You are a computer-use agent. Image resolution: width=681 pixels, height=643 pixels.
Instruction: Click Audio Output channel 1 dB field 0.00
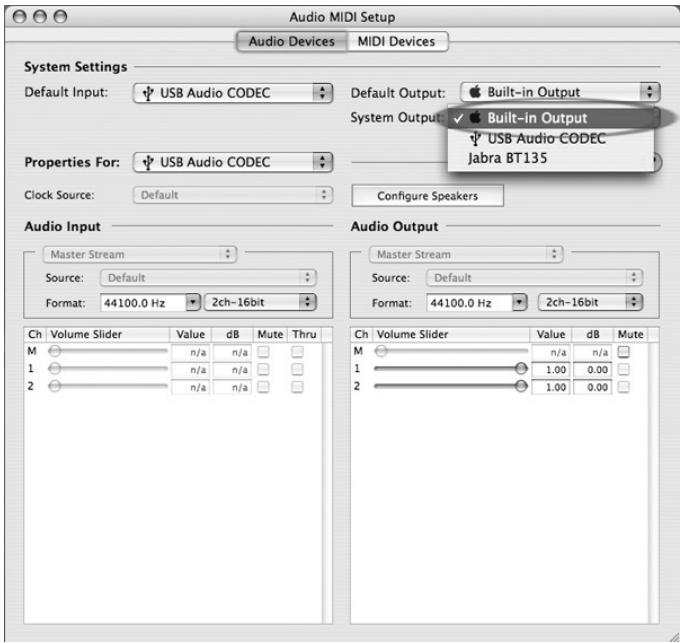tap(592, 370)
